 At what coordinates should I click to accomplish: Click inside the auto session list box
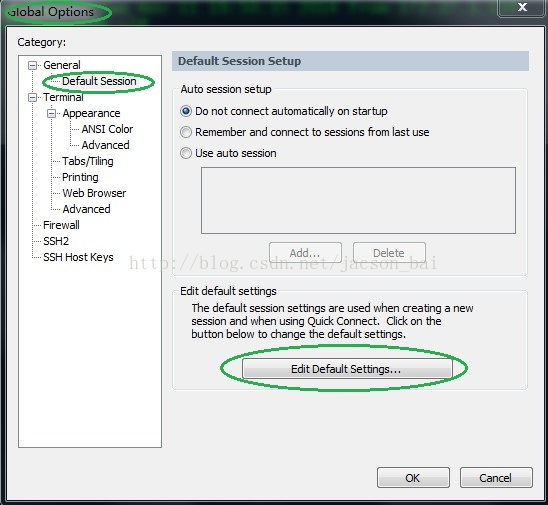tap(358, 200)
